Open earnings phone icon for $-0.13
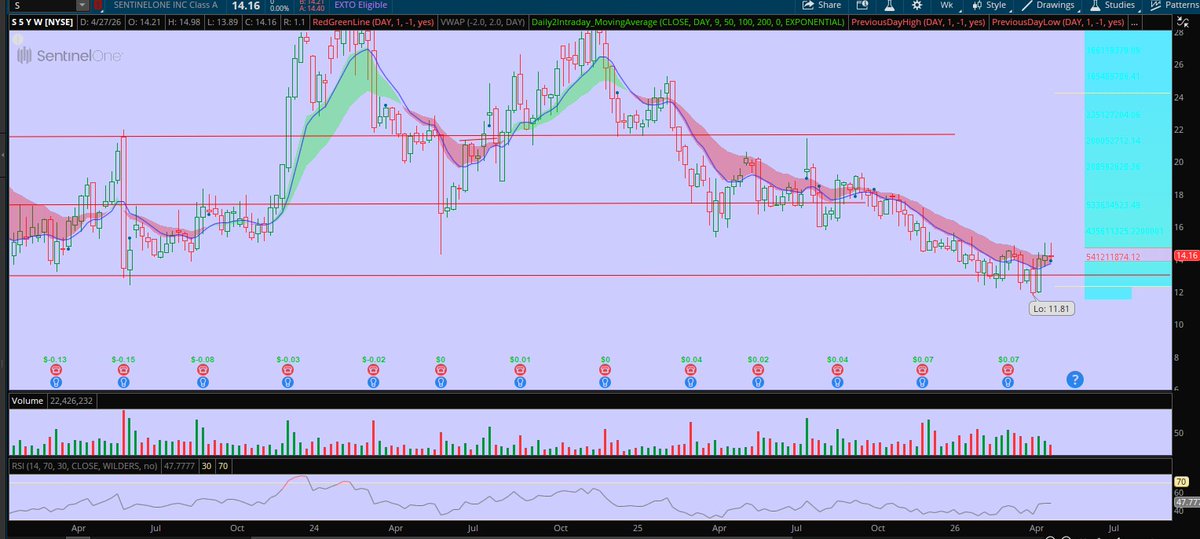1200x539 pixels. [55, 368]
